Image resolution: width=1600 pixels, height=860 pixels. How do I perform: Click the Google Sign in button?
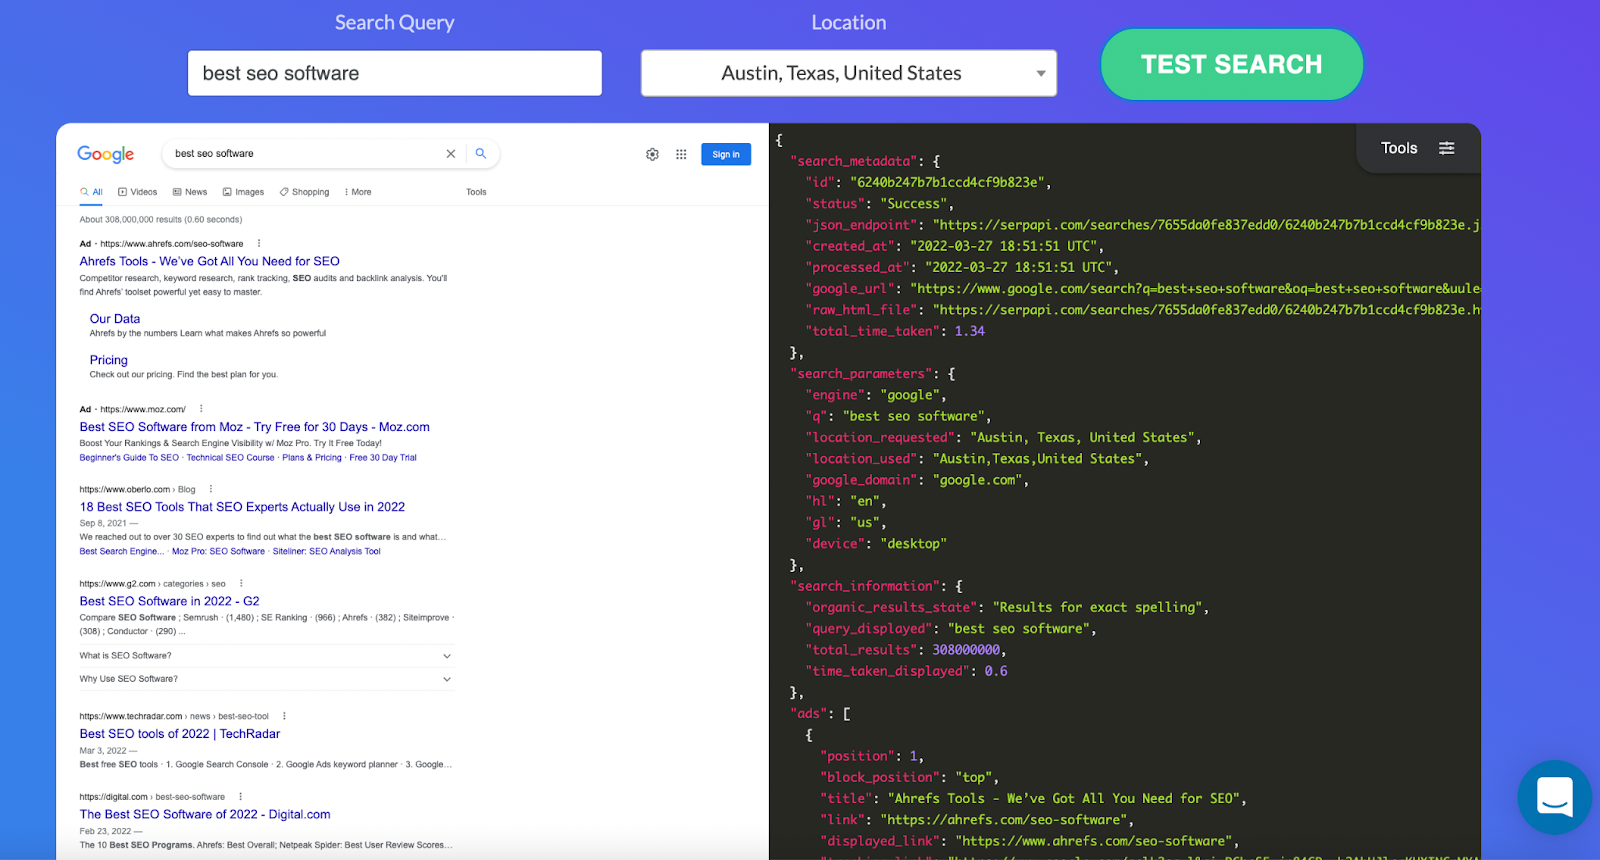(x=726, y=154)
